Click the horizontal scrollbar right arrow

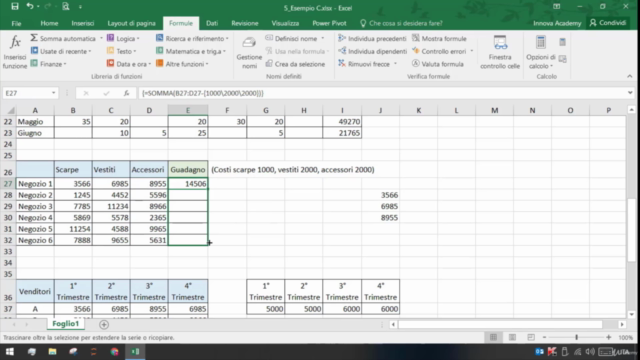coord(622,324)
